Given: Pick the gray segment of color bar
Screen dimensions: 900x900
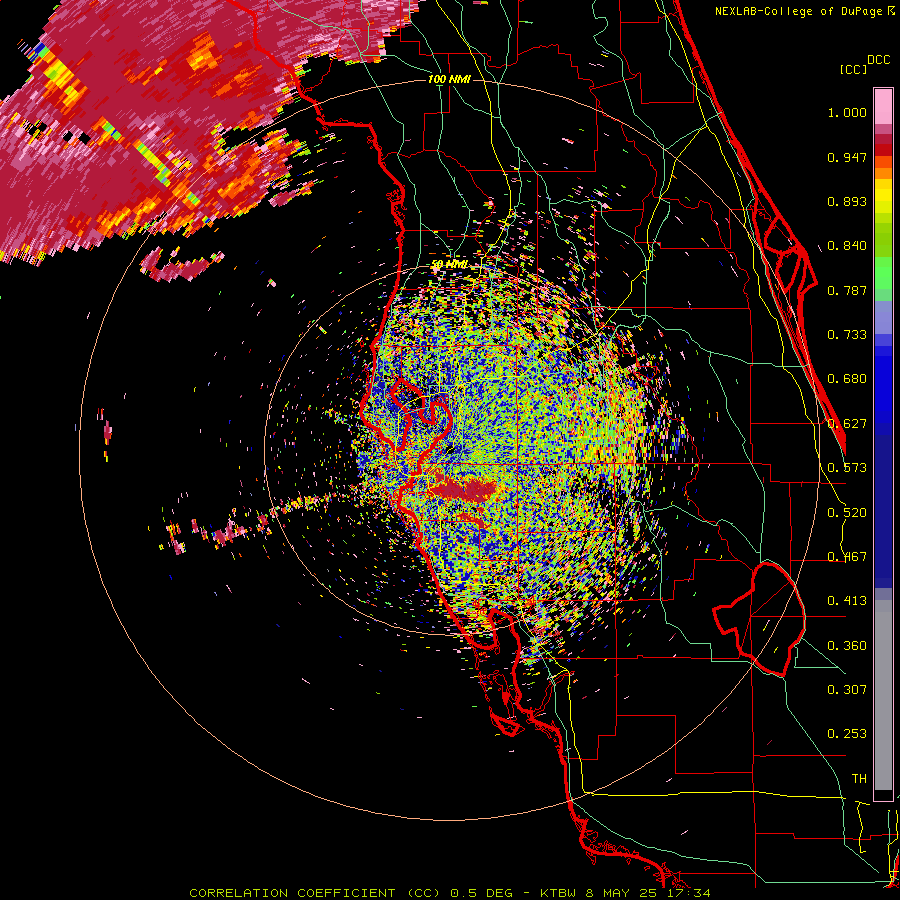Looking at the screenshot, I should [x=883, y=695].
